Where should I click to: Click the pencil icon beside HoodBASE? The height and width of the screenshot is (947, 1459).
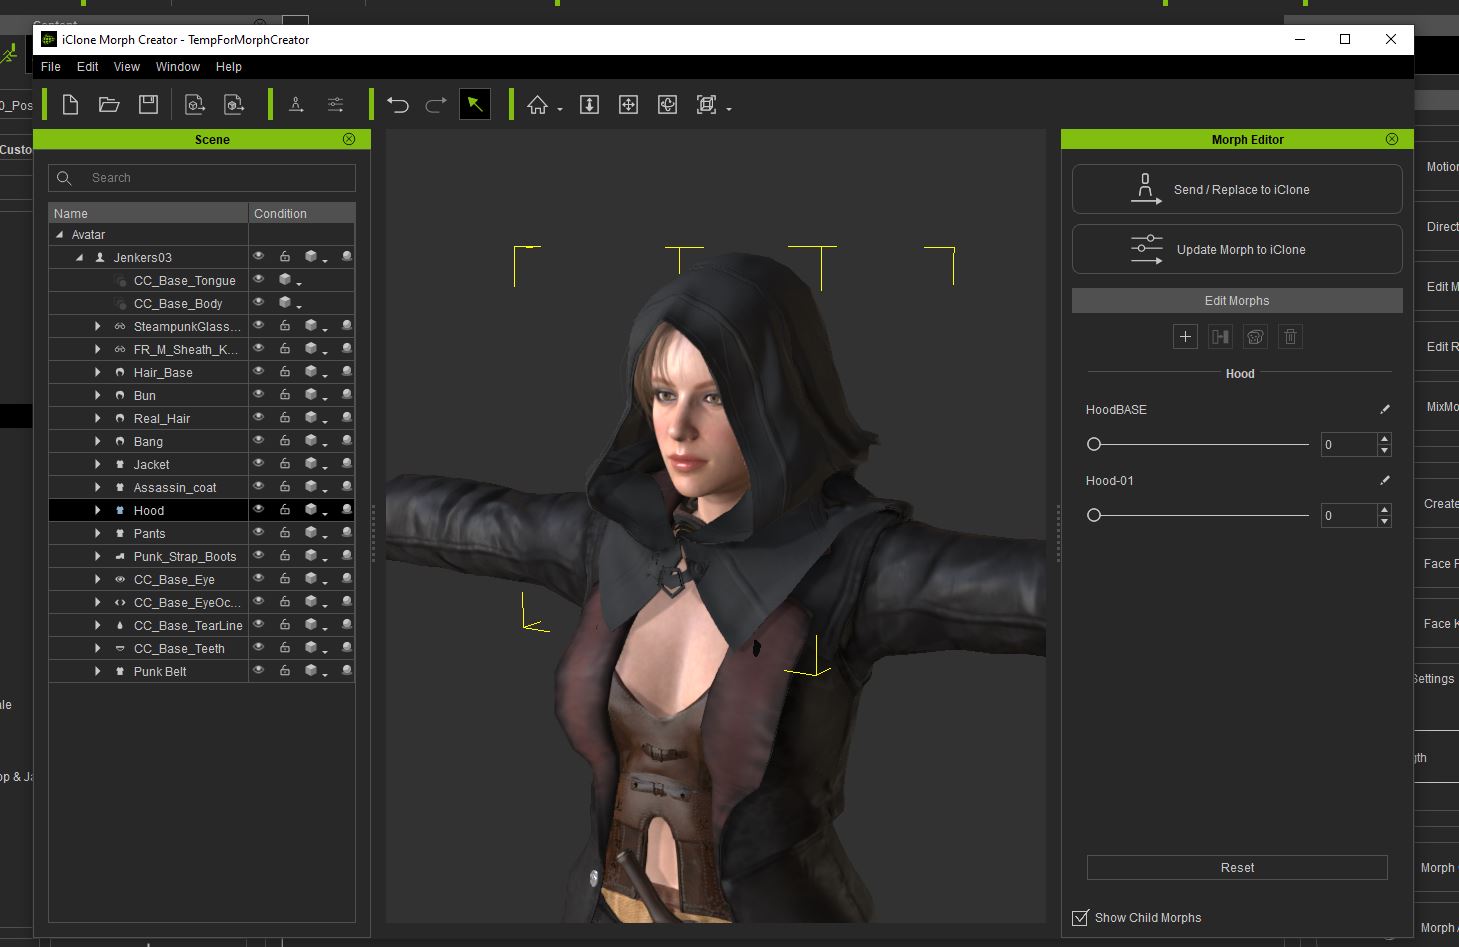[x=1385, y=409]
